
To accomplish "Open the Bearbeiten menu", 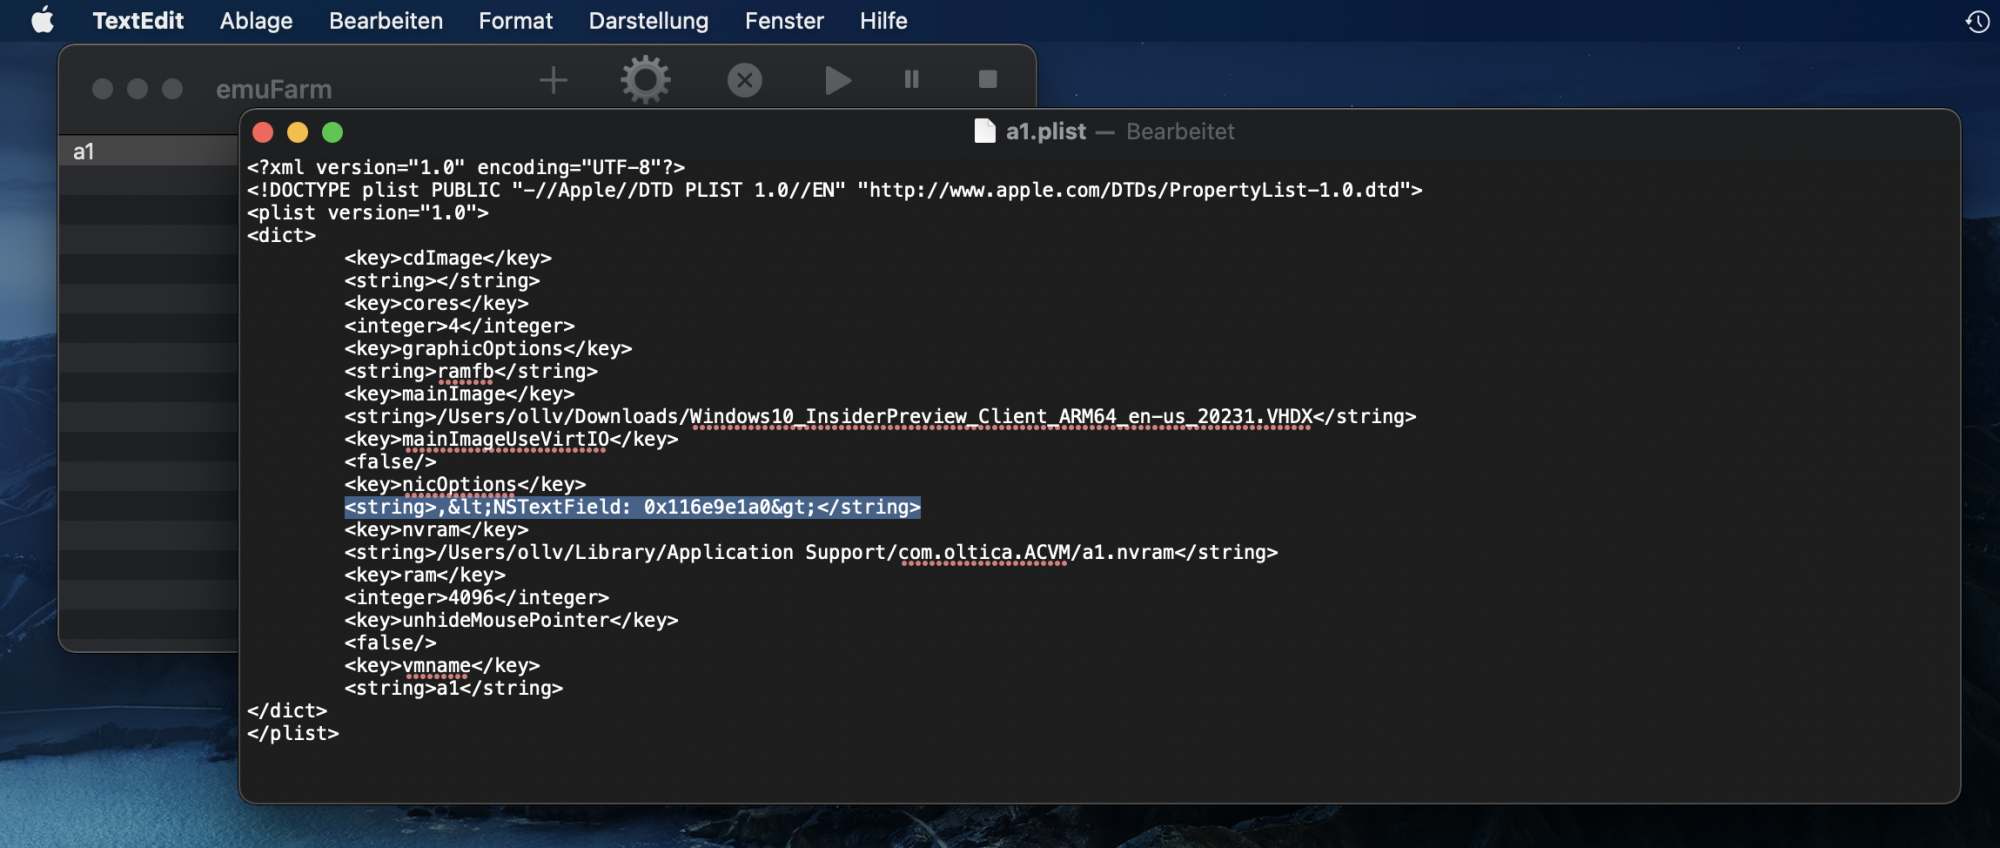I will [386, 20].
